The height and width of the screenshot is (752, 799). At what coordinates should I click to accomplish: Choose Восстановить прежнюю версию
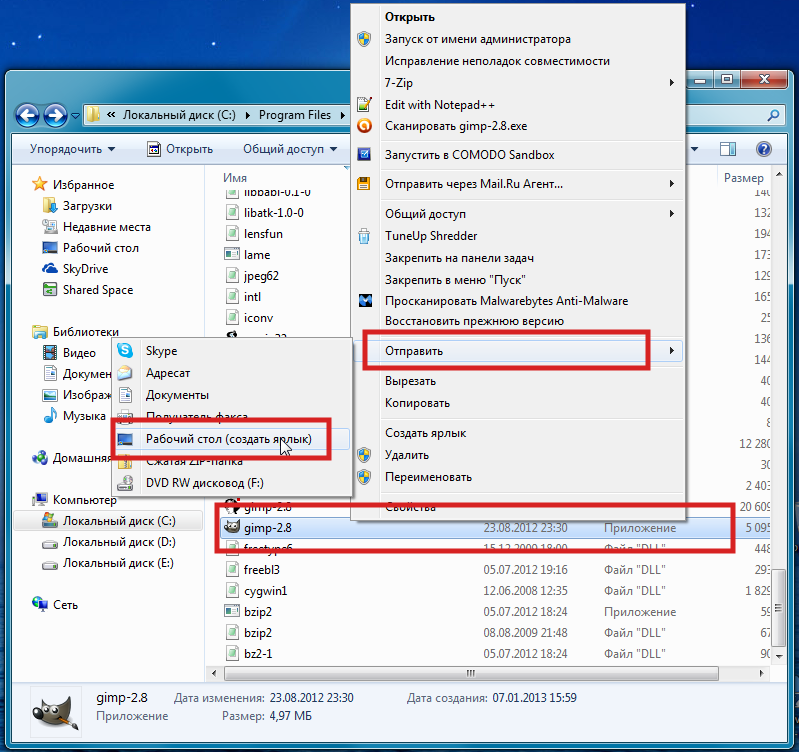tap(519, 321)
